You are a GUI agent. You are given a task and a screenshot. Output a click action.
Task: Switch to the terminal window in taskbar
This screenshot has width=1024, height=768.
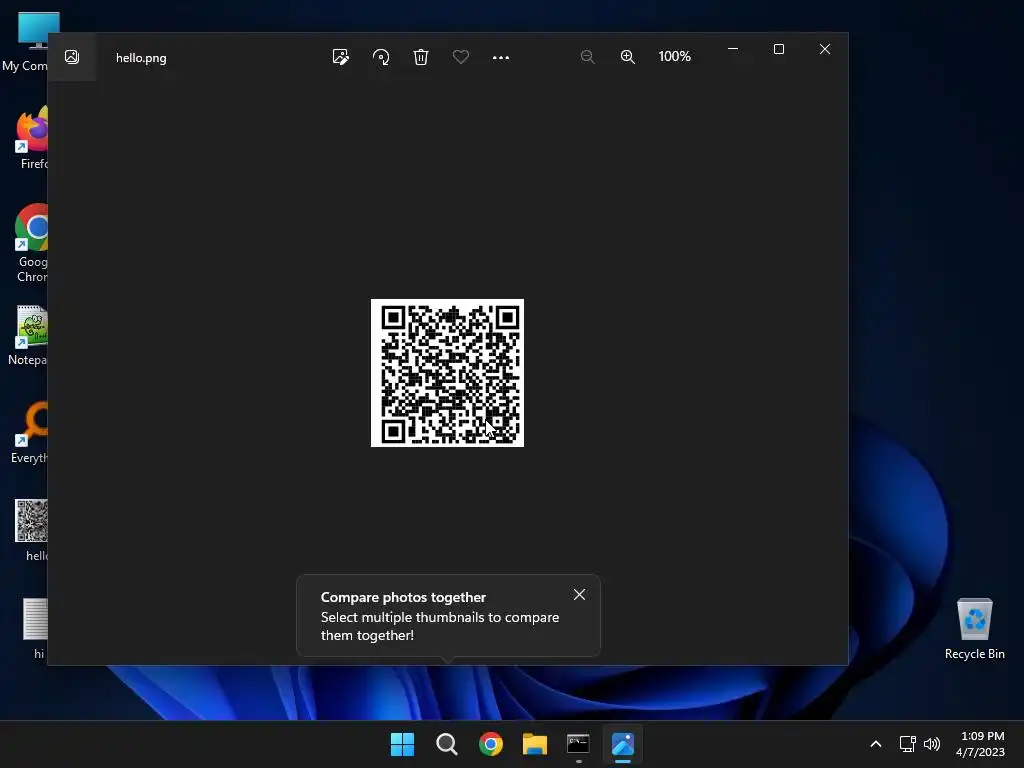tap(579, 744)
